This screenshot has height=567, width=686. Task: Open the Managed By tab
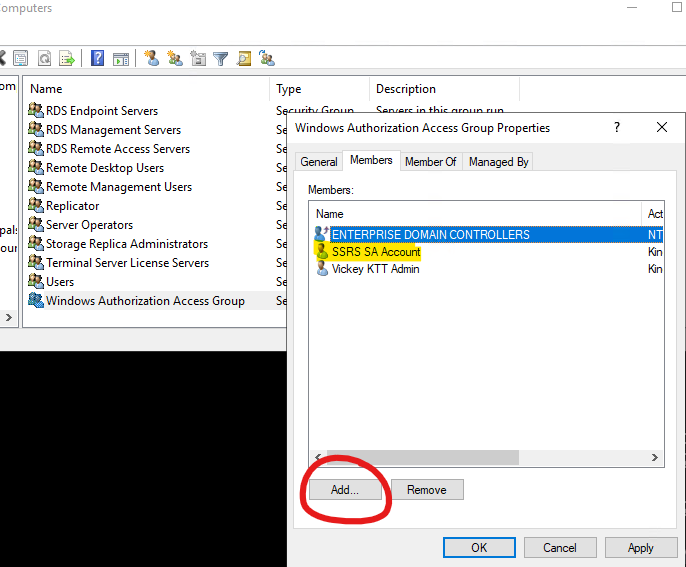[498, 162]
